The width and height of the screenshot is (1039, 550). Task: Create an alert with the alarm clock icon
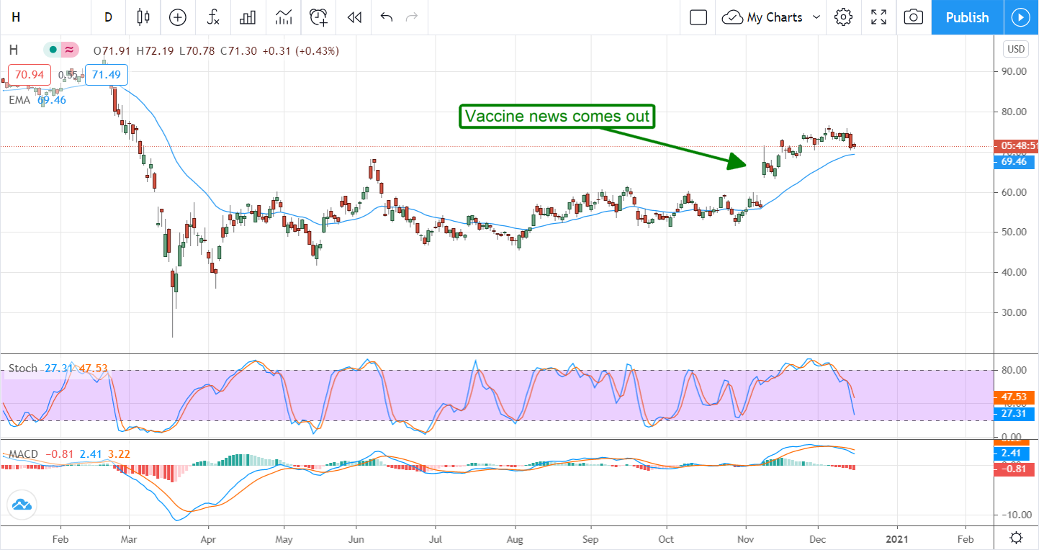click(319, 17)
